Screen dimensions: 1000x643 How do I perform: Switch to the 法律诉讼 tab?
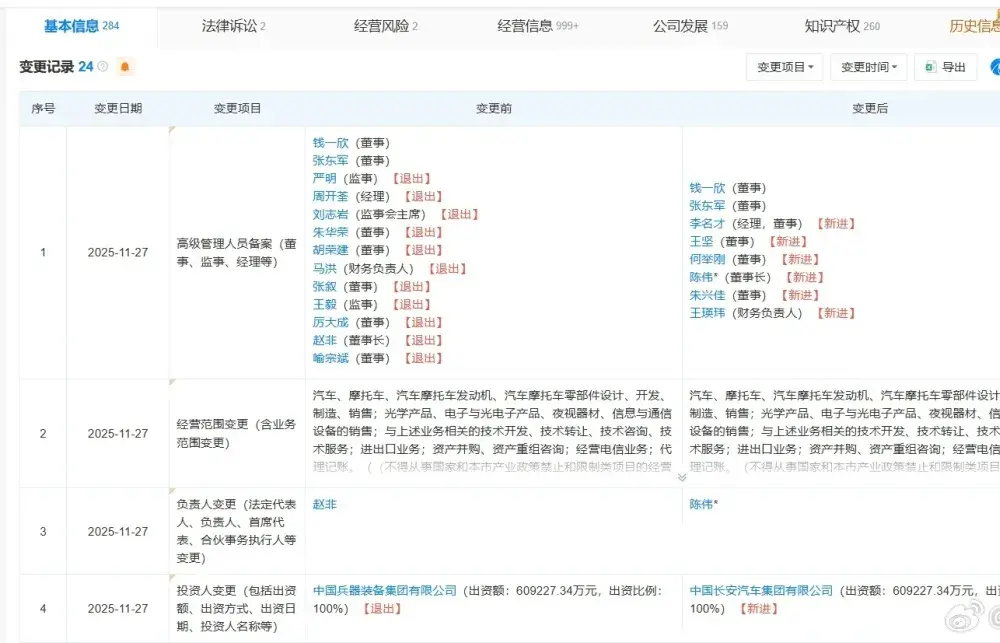[233, 26]
